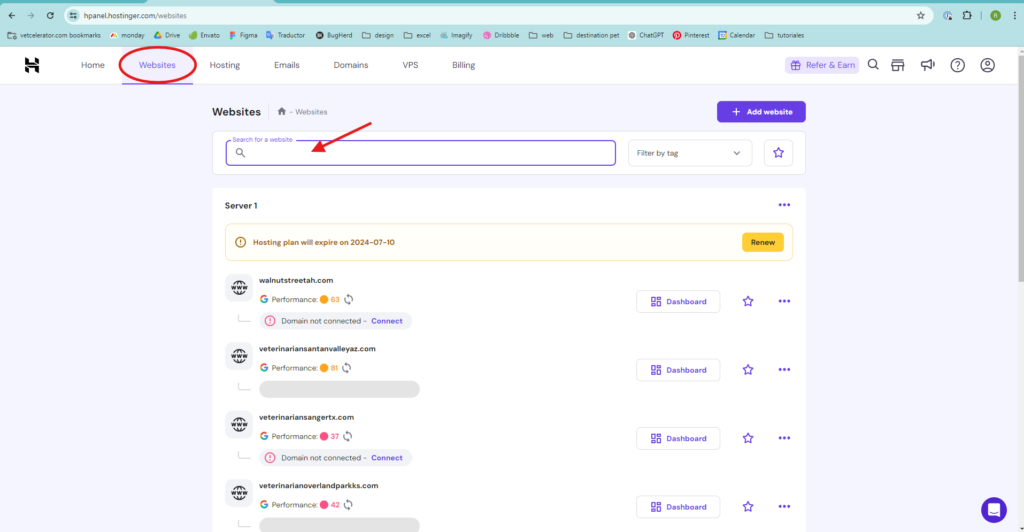Screen dimensions: 1024x532
Task: Open the search magnifier in top navigation
Action: pyautogui.click(x=873, y=65)
